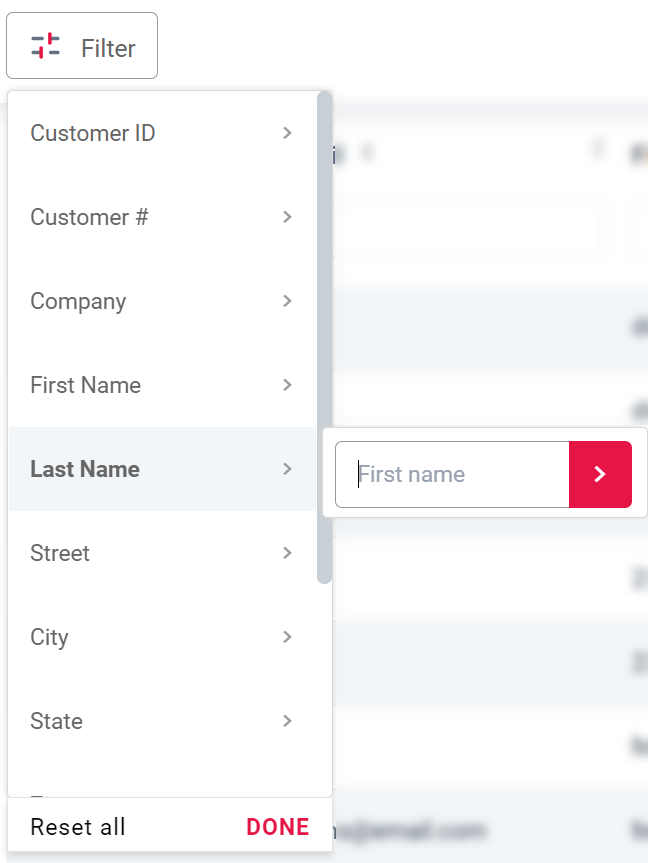Viewport: 648px width, 863px height.
Task: Click the City row arrow icon
Action: (x=287, y=637)
